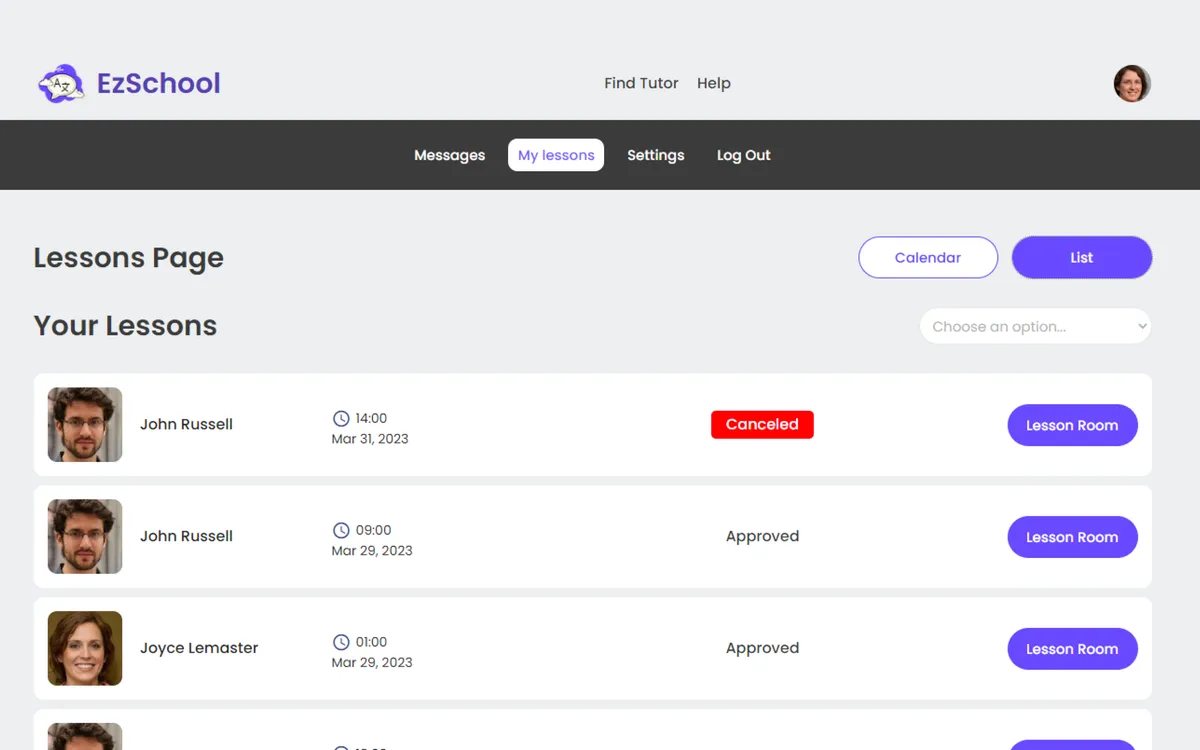Switch to List view

1082,257
